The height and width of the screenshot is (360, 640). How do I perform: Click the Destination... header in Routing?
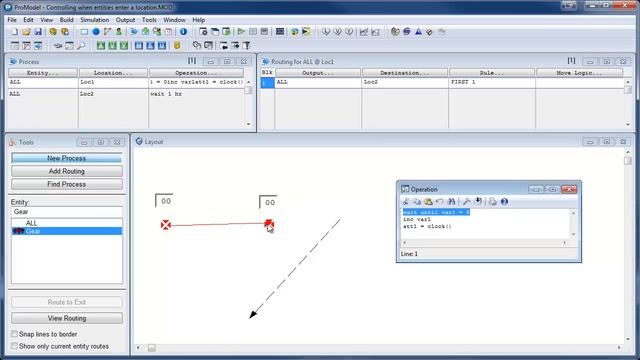pos(405,73)
